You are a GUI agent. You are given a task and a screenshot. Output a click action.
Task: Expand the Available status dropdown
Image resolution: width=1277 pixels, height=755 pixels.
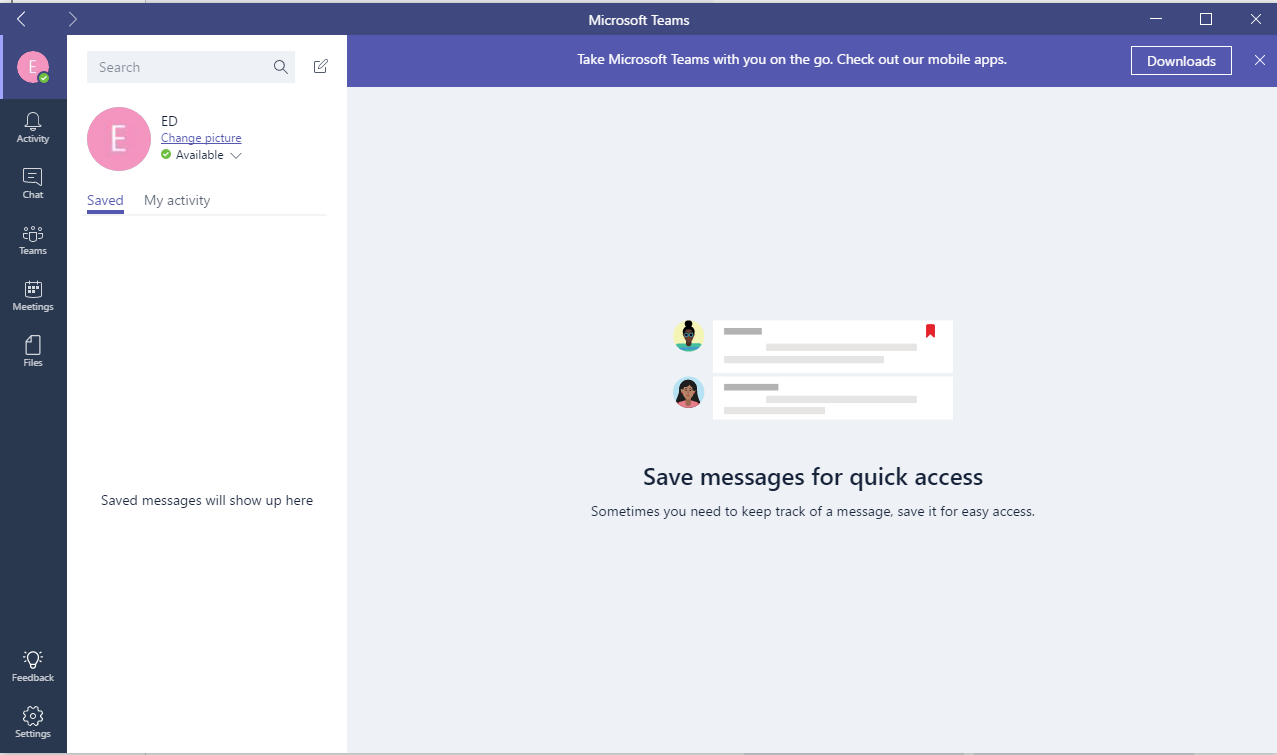[x=236, y=155]
